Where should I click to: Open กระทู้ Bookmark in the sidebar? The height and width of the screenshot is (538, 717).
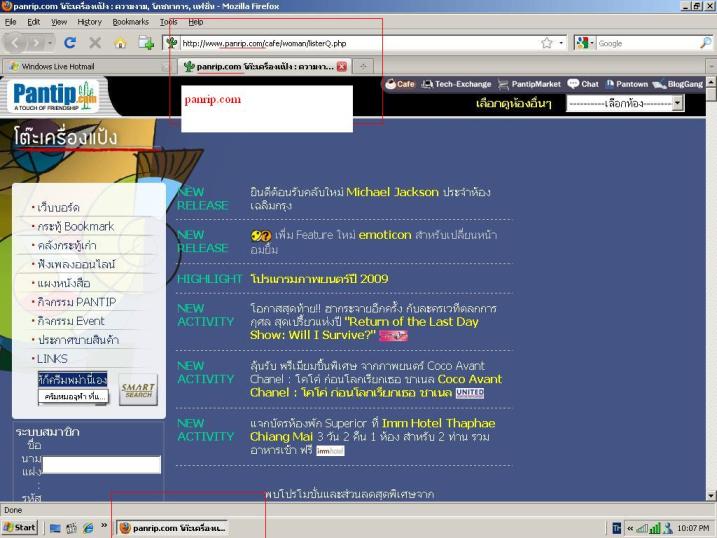(x=75, y=227)
